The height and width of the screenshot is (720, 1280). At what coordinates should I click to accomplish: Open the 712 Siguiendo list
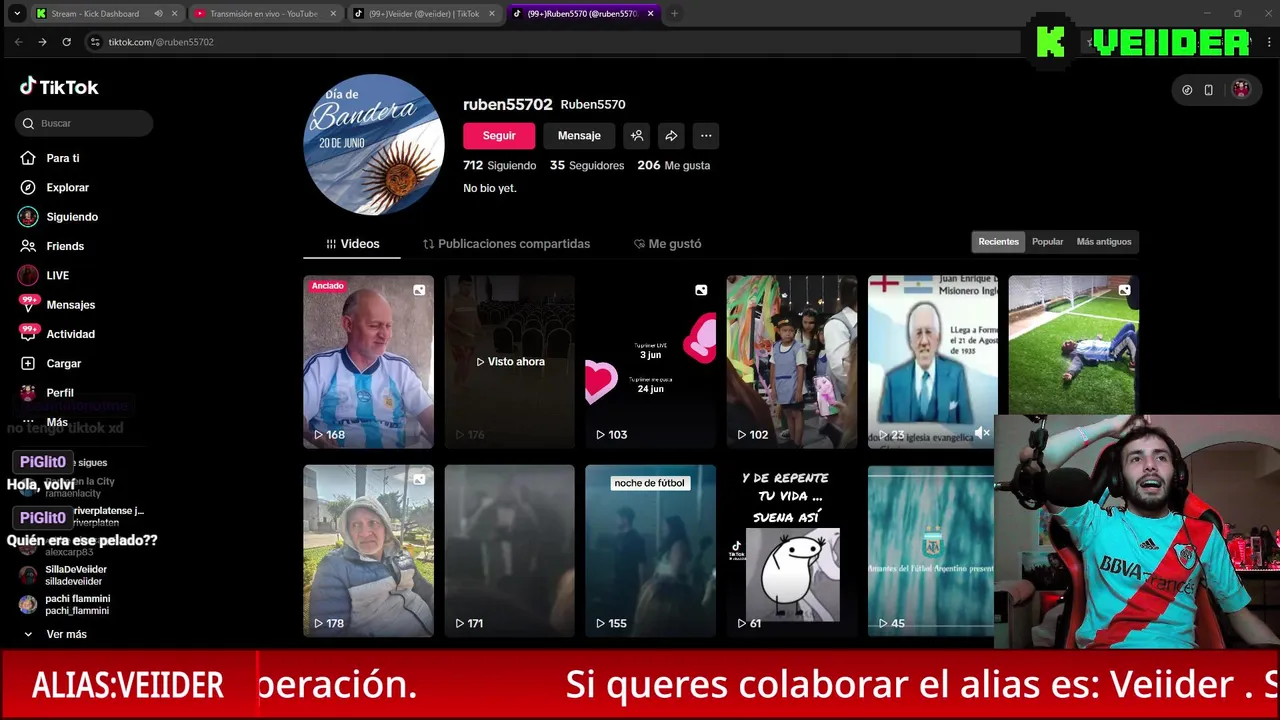pyautogui.click(x=500, y=165)
